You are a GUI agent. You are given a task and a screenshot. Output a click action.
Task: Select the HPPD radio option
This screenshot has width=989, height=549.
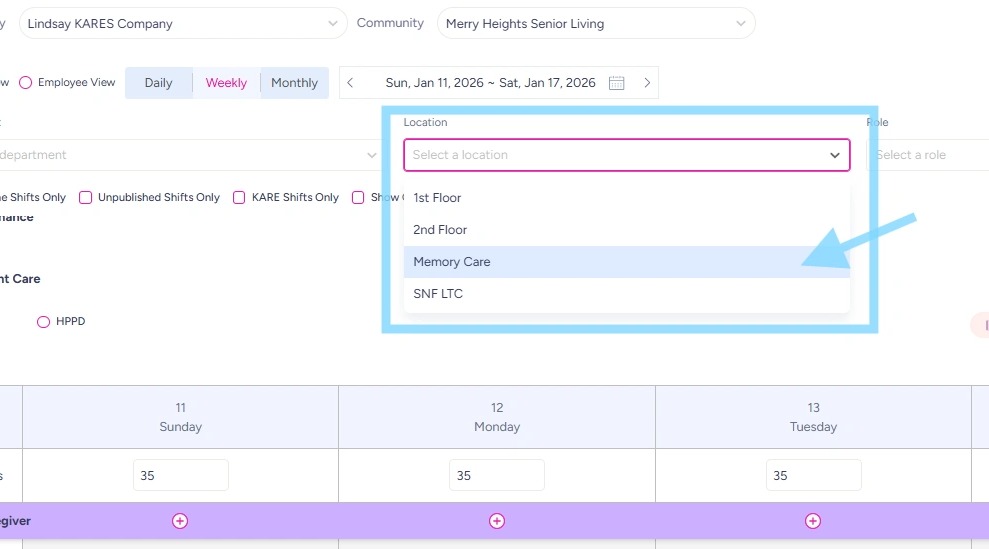(43, 322)
